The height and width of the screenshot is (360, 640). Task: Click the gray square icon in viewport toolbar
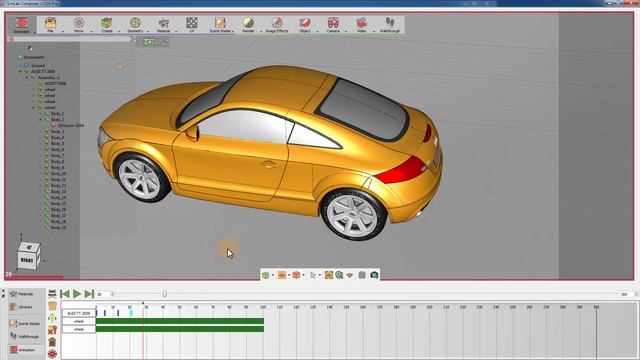(362, 275)
